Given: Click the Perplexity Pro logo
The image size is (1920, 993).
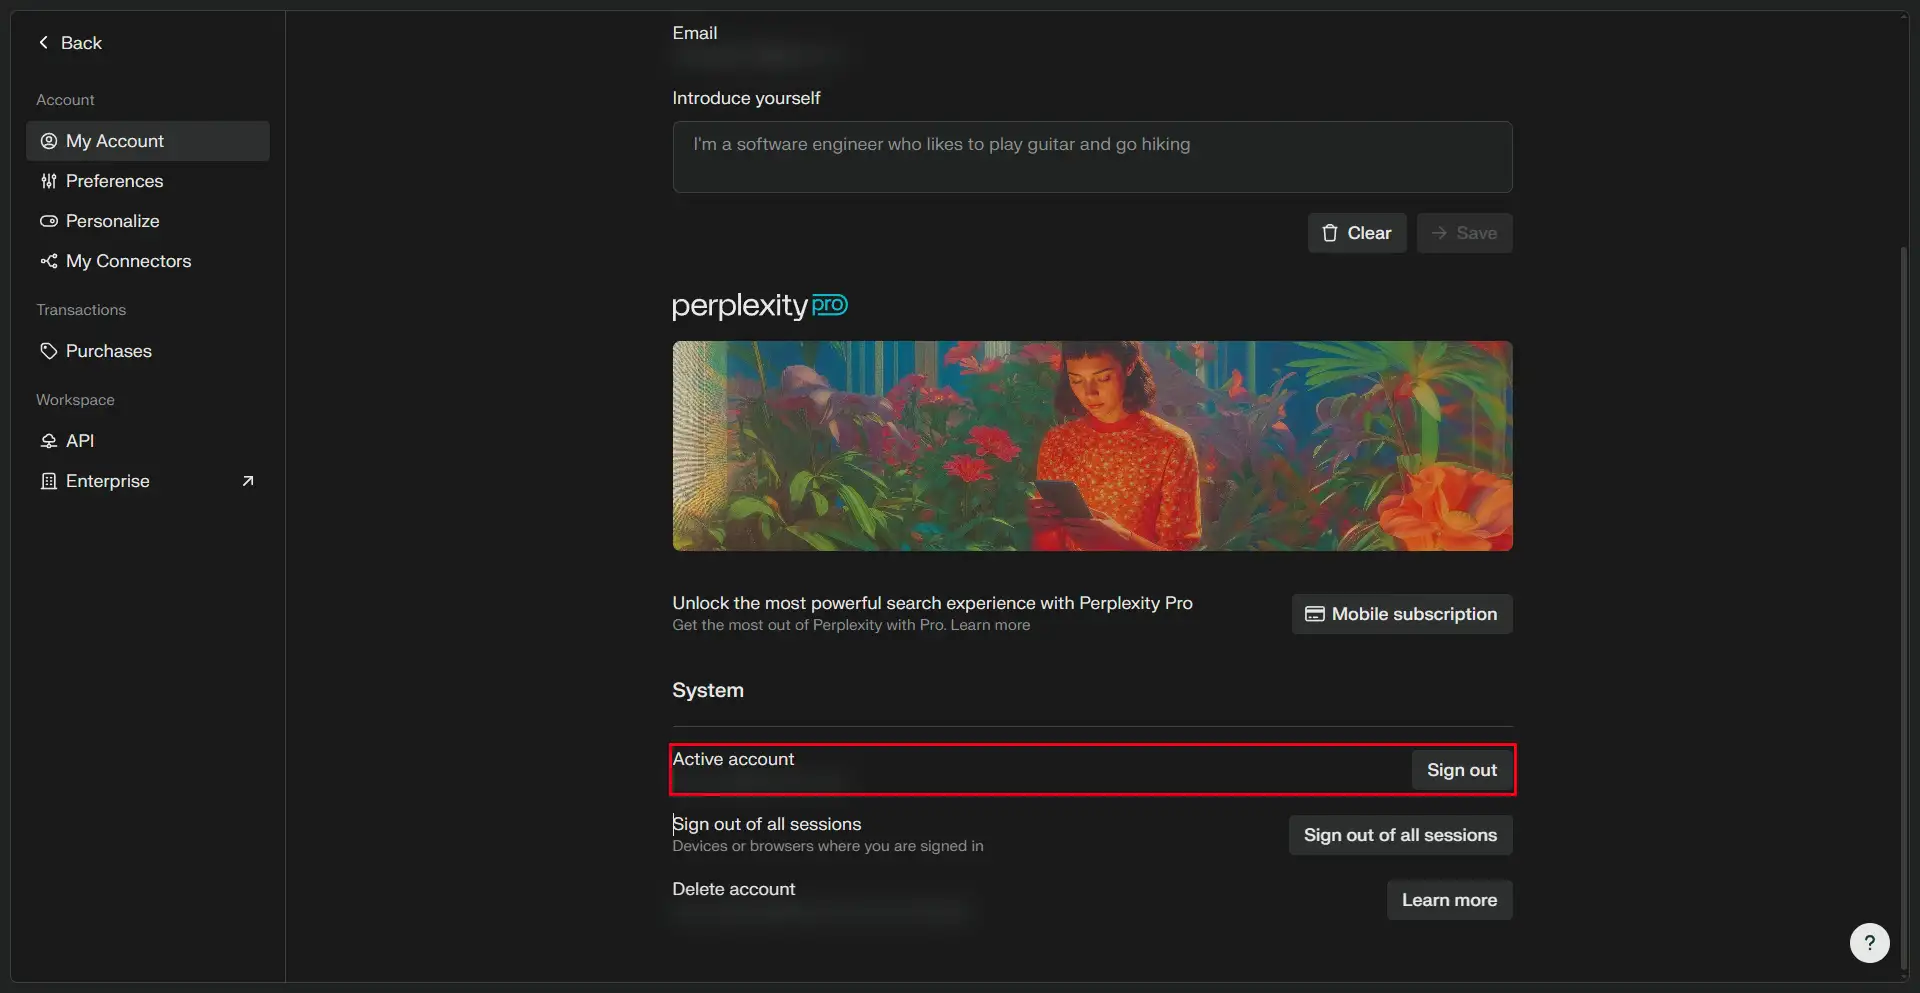Looking at the screenshot, I should [x=760, y=306].
